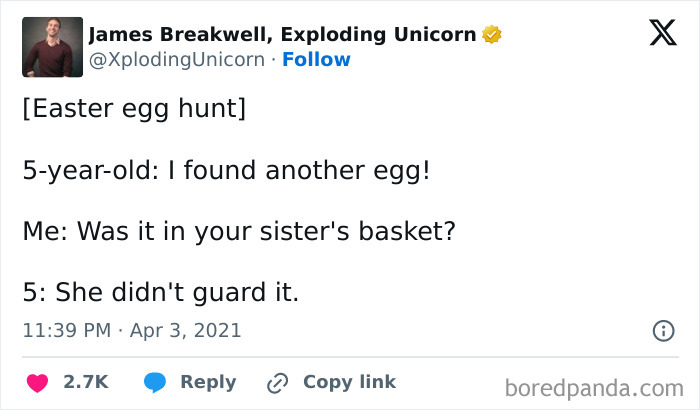This screenshot has height=410, width=700.
Task: Click the blue reply bubble icon
Action: pos(154,382)
